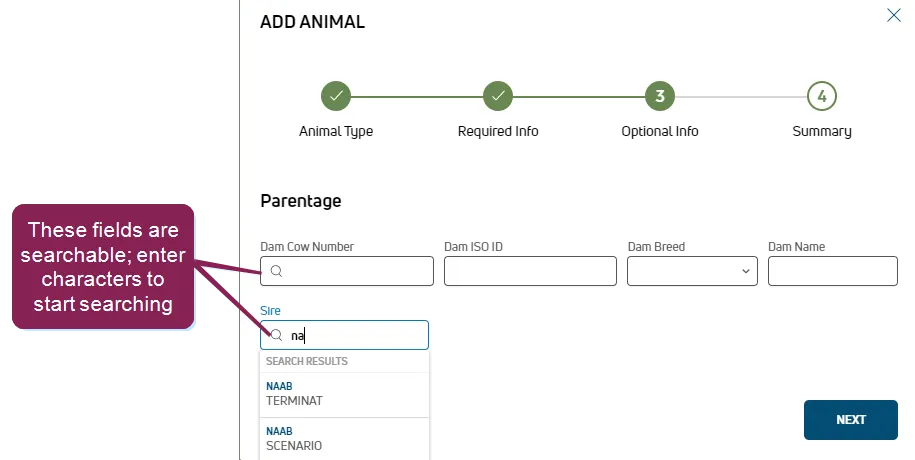Viewport: 915px width, 460px height.
Task: Click the Optional Info step label
Action: 660,131
